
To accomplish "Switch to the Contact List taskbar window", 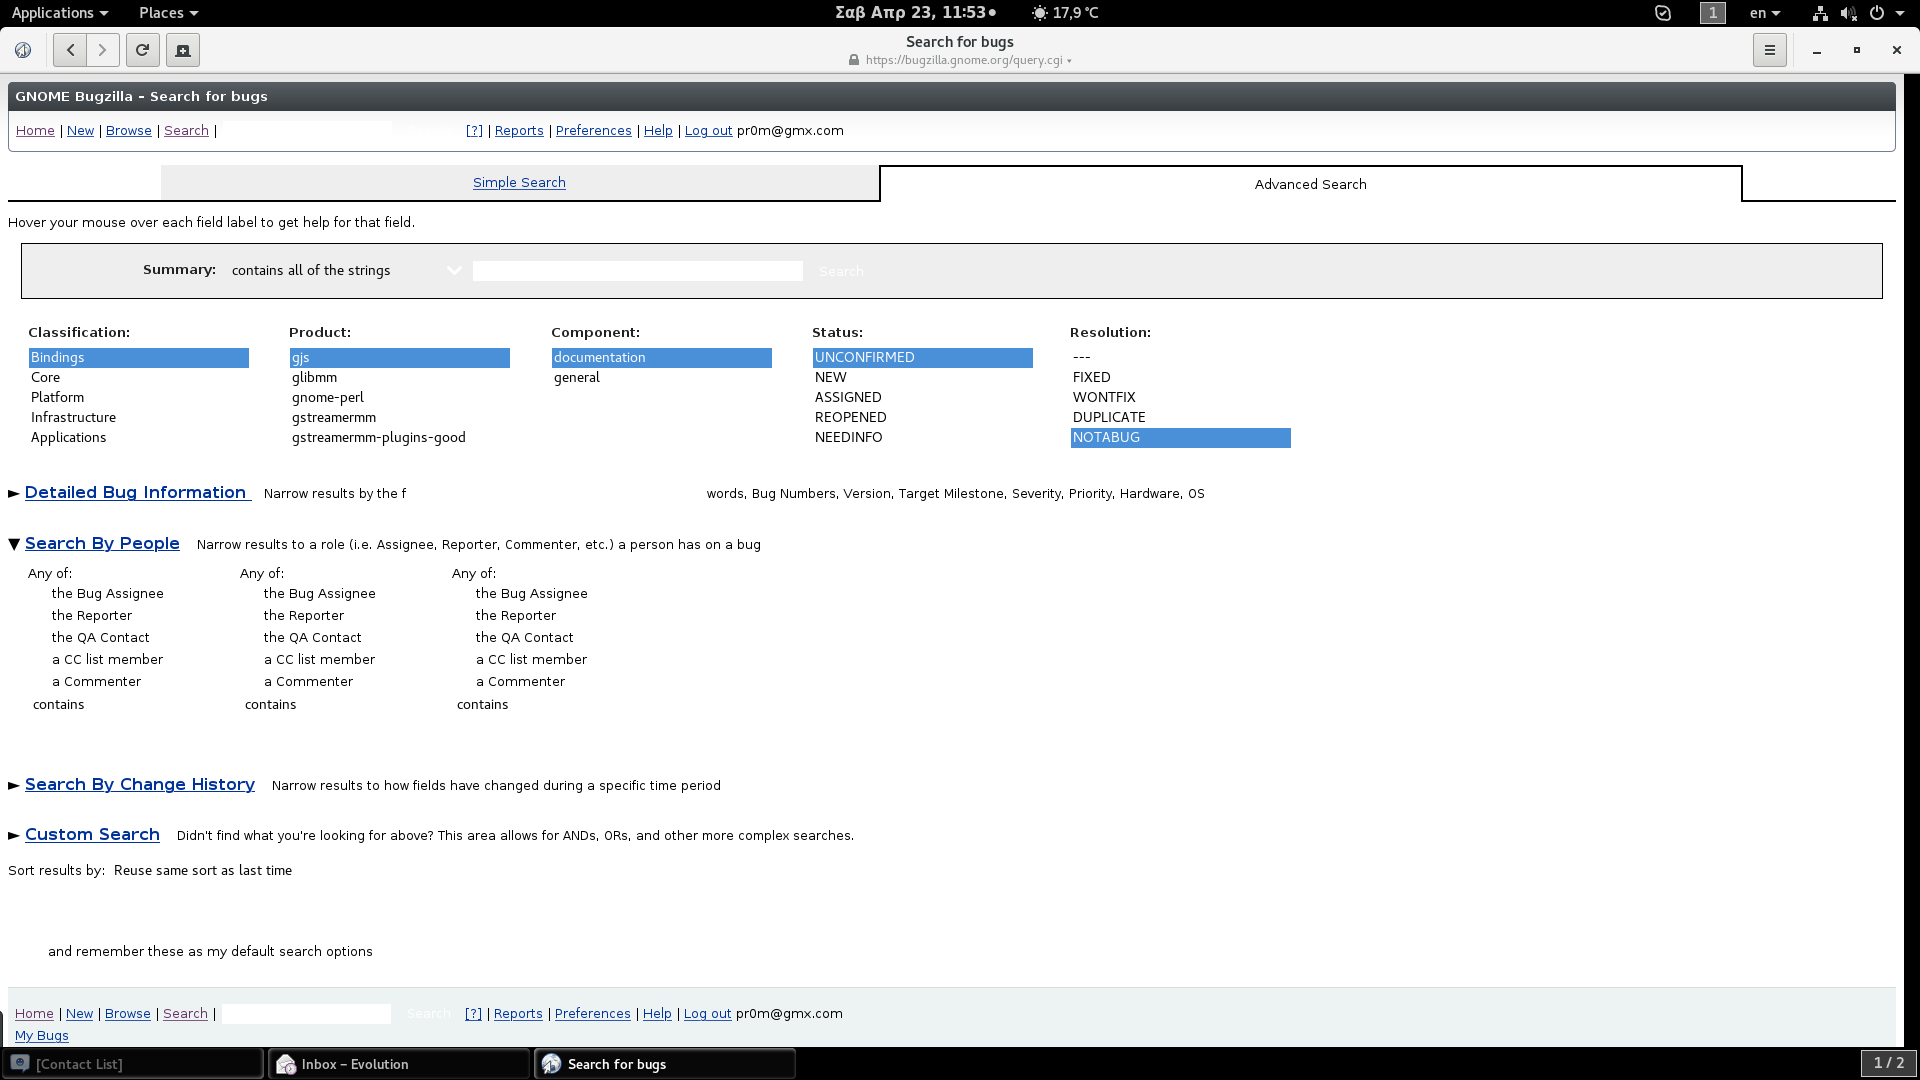I will 133,1064.
